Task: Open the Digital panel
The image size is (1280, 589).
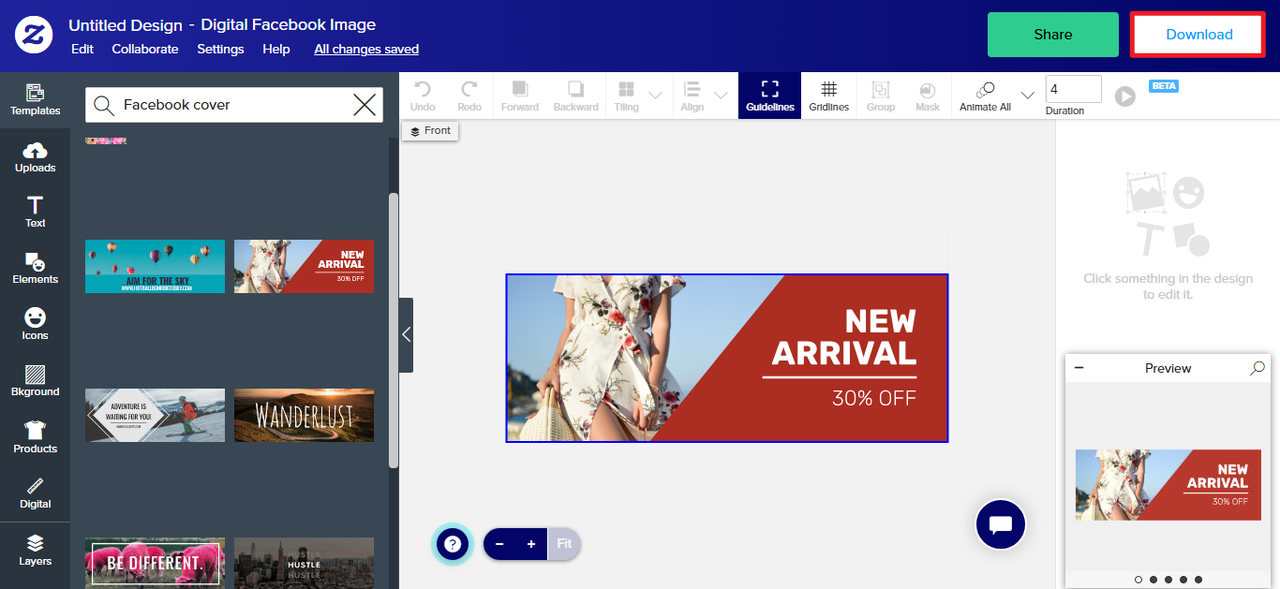Action: 35,493
